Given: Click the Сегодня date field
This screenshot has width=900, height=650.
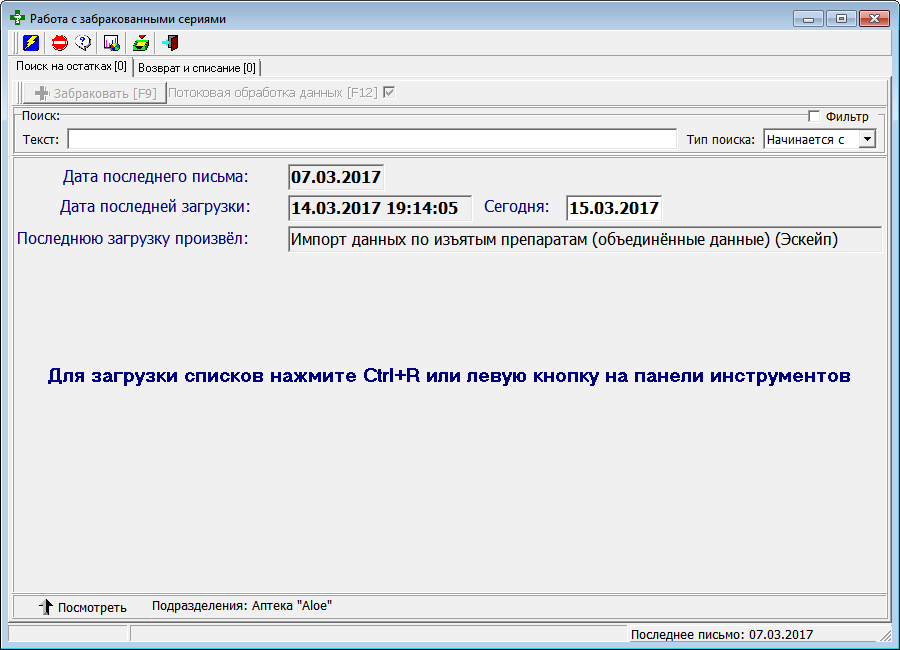Looking at the screenshot, I should (x=612, y=208).
